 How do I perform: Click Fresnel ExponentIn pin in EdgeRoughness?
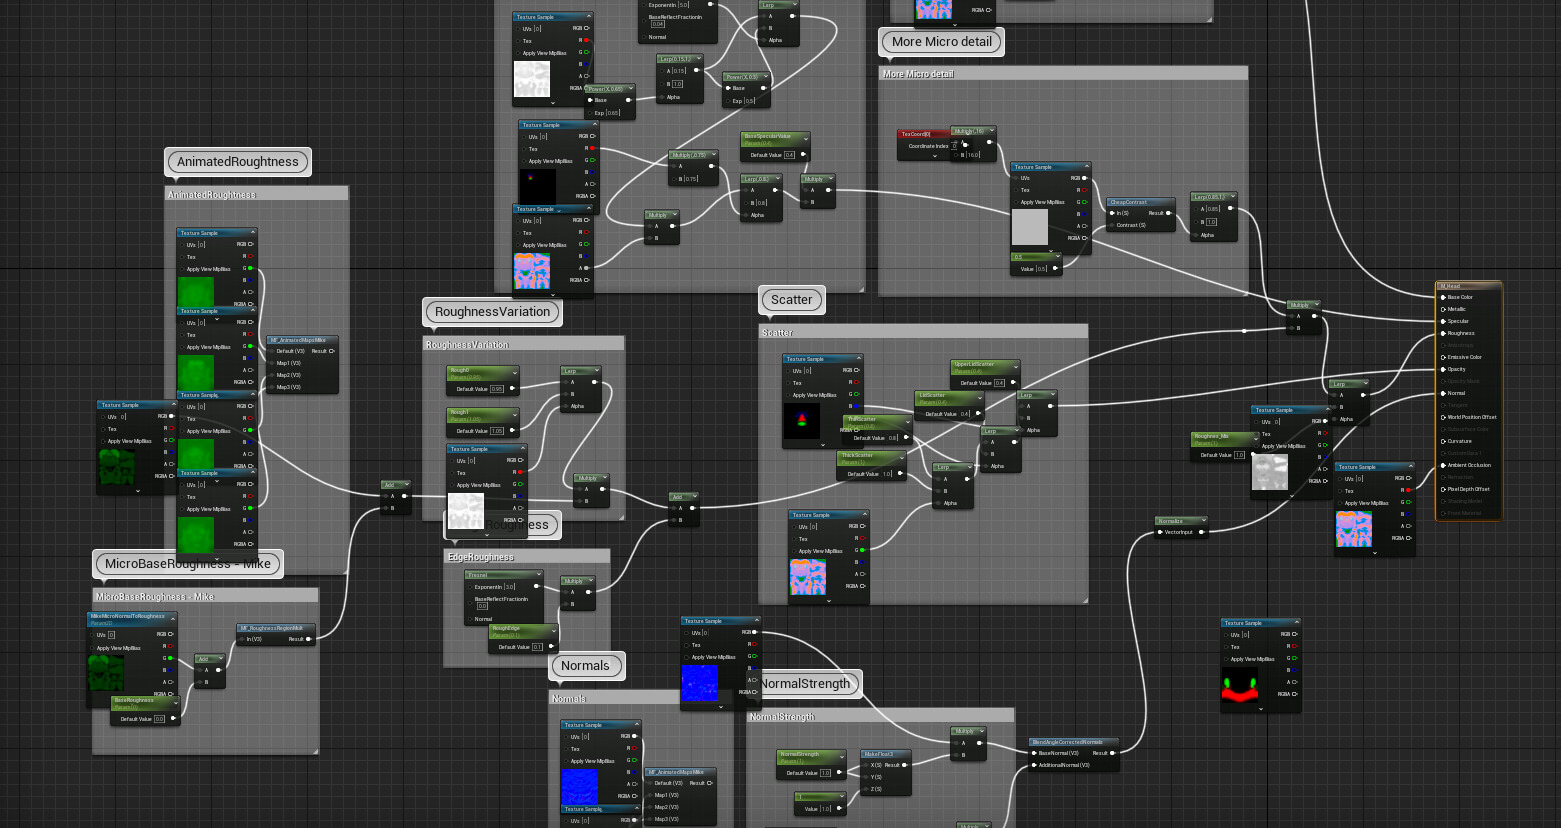tap(470, 587)
